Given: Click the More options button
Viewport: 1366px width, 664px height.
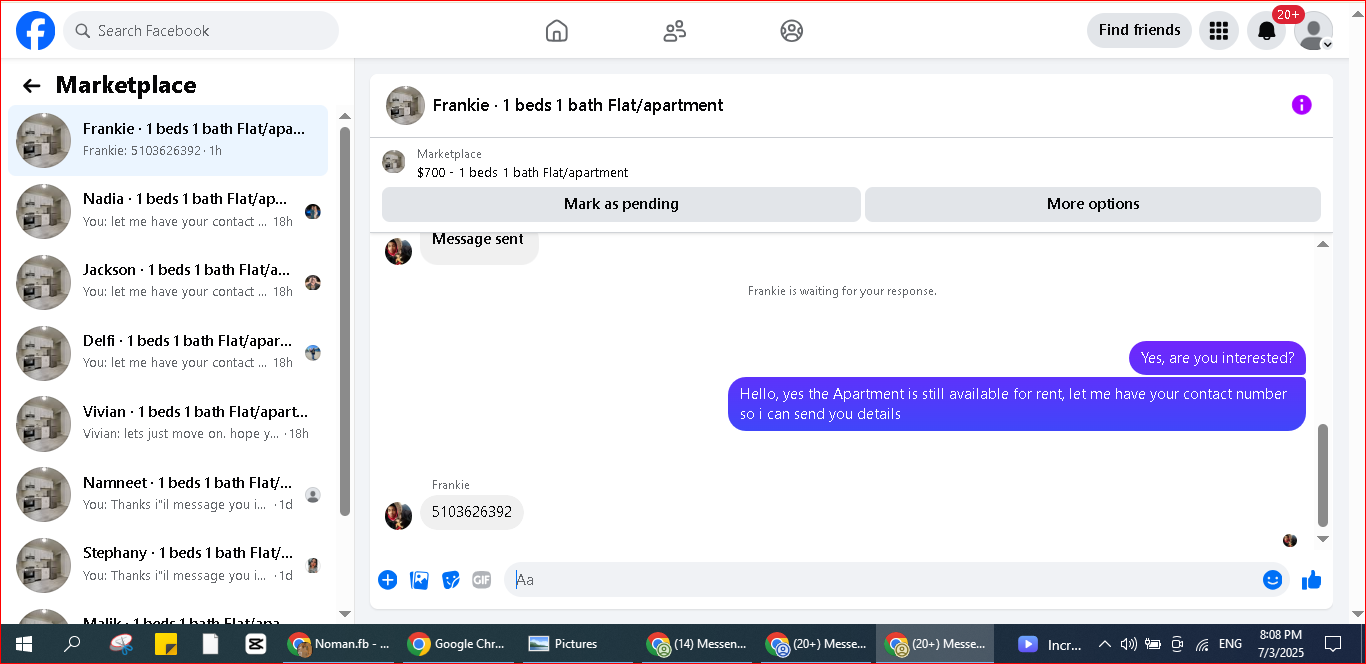Looking at the screenshot, I should coord(1093,204).
